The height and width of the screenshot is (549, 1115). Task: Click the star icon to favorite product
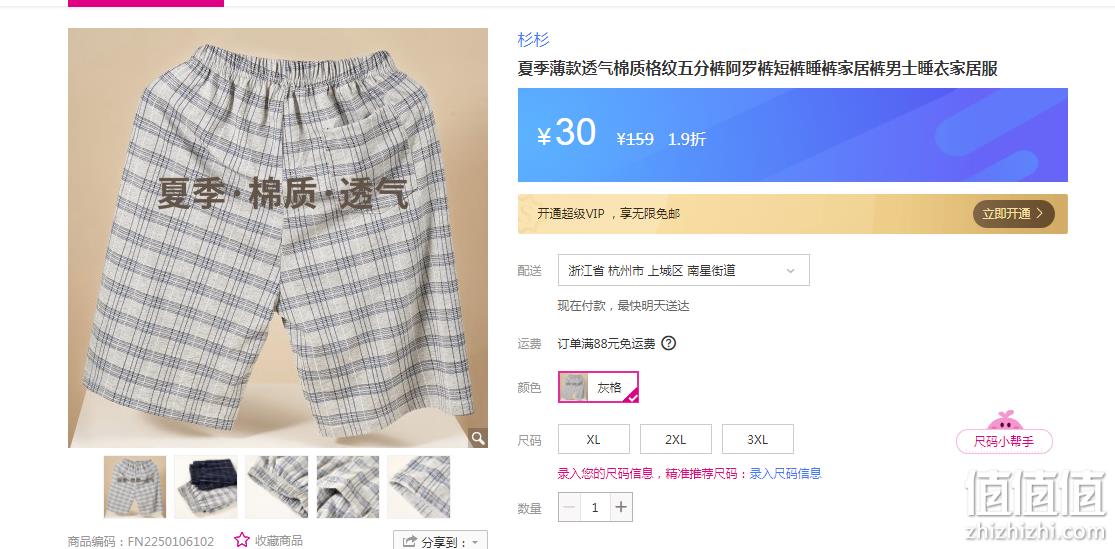[242, 540]
